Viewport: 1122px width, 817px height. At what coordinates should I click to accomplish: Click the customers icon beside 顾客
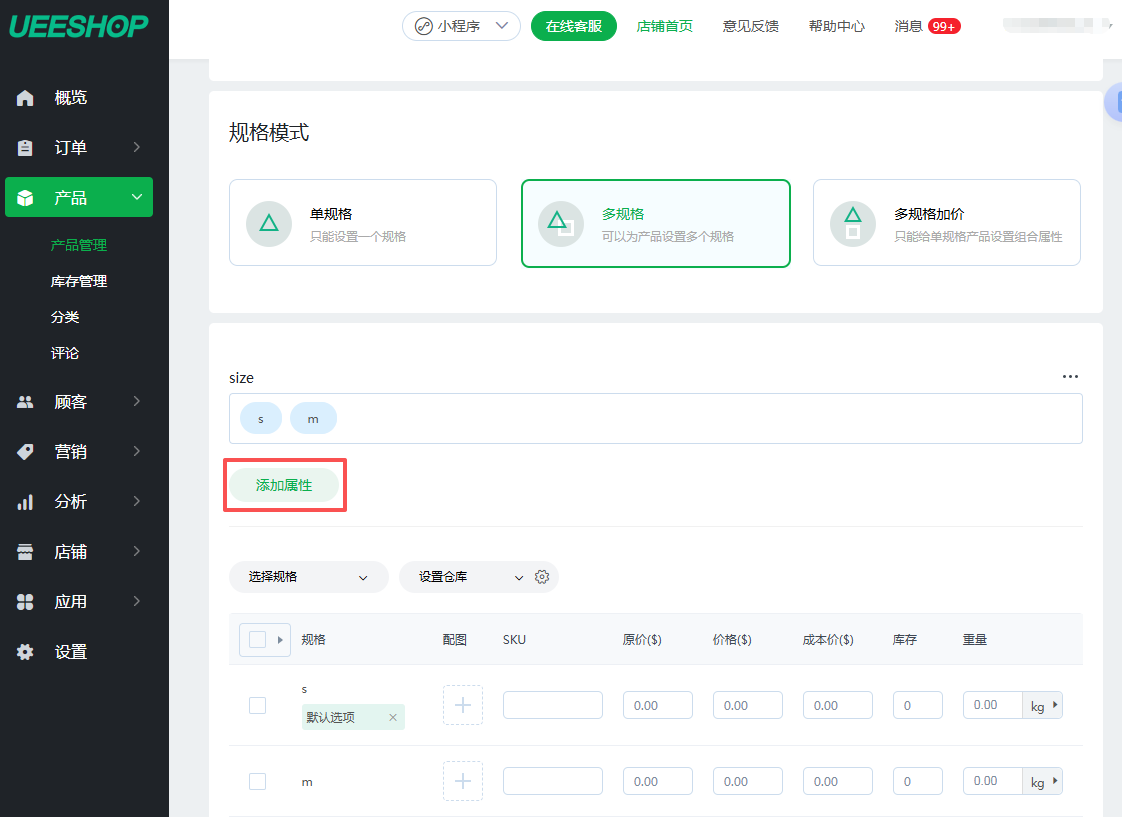tap(25, 402)
